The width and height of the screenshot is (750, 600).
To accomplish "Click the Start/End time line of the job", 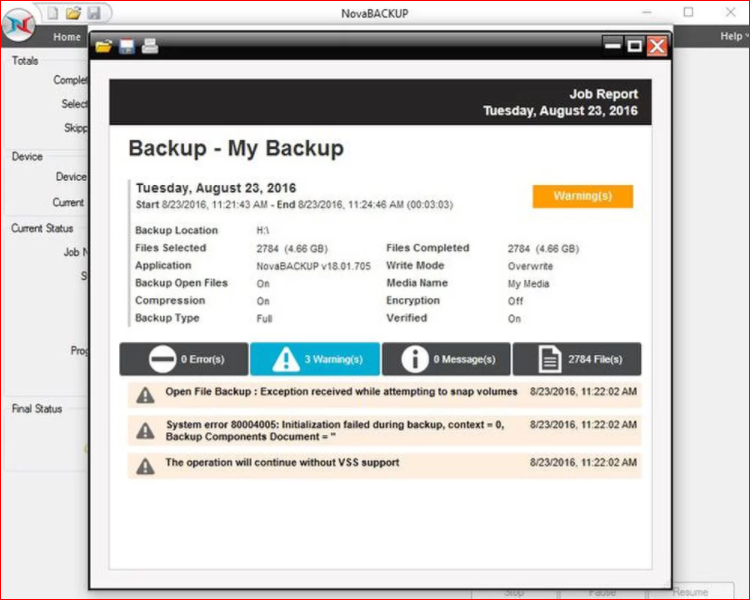I will coord(294,205).
